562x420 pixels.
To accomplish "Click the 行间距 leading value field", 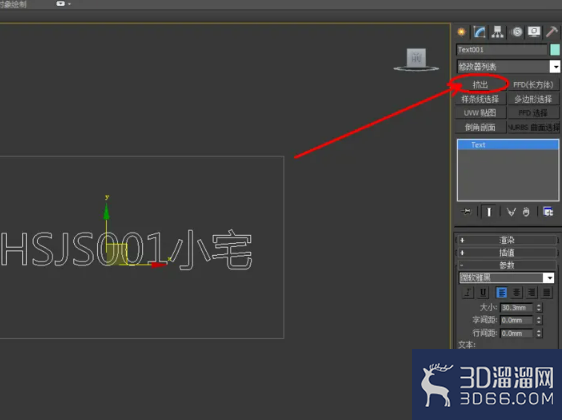I will point(516,333).
